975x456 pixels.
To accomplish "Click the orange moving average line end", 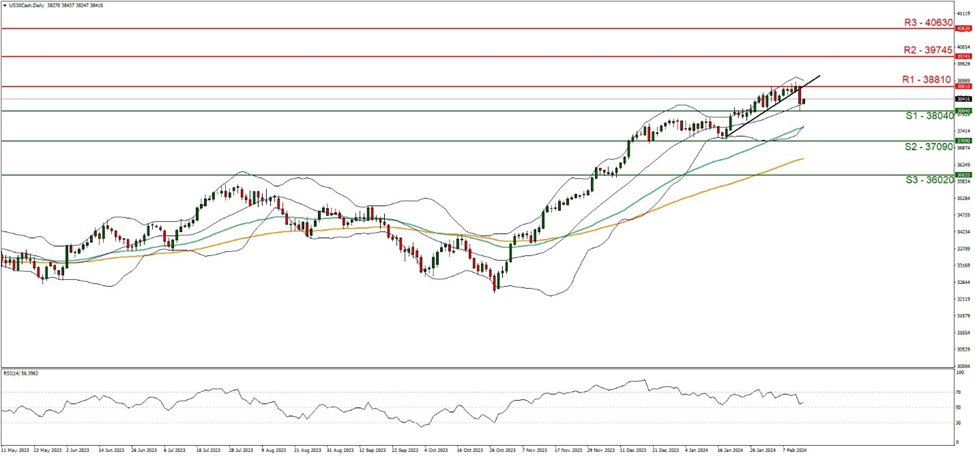I will click(x=801, y=159).
